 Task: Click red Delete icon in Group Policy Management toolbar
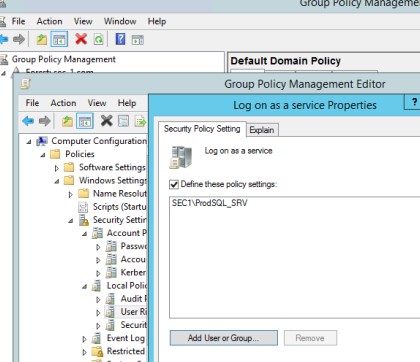[x=81, y=39]
